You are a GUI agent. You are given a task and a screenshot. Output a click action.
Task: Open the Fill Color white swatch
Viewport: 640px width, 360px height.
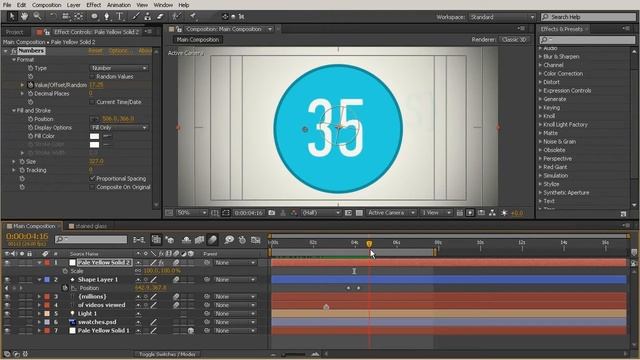94,136
